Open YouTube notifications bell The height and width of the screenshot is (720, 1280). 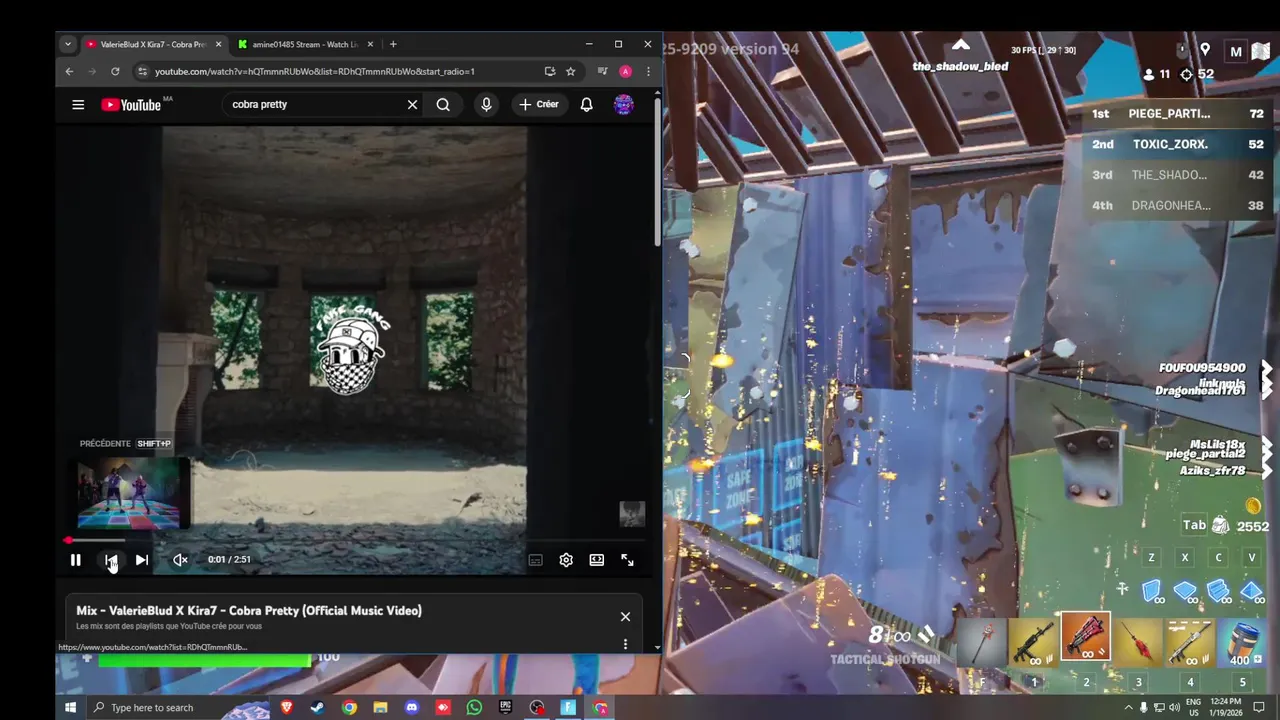(587, 104)
